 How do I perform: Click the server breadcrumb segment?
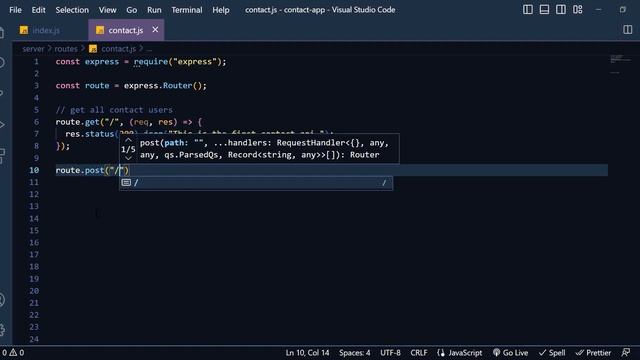click(33, 49)
